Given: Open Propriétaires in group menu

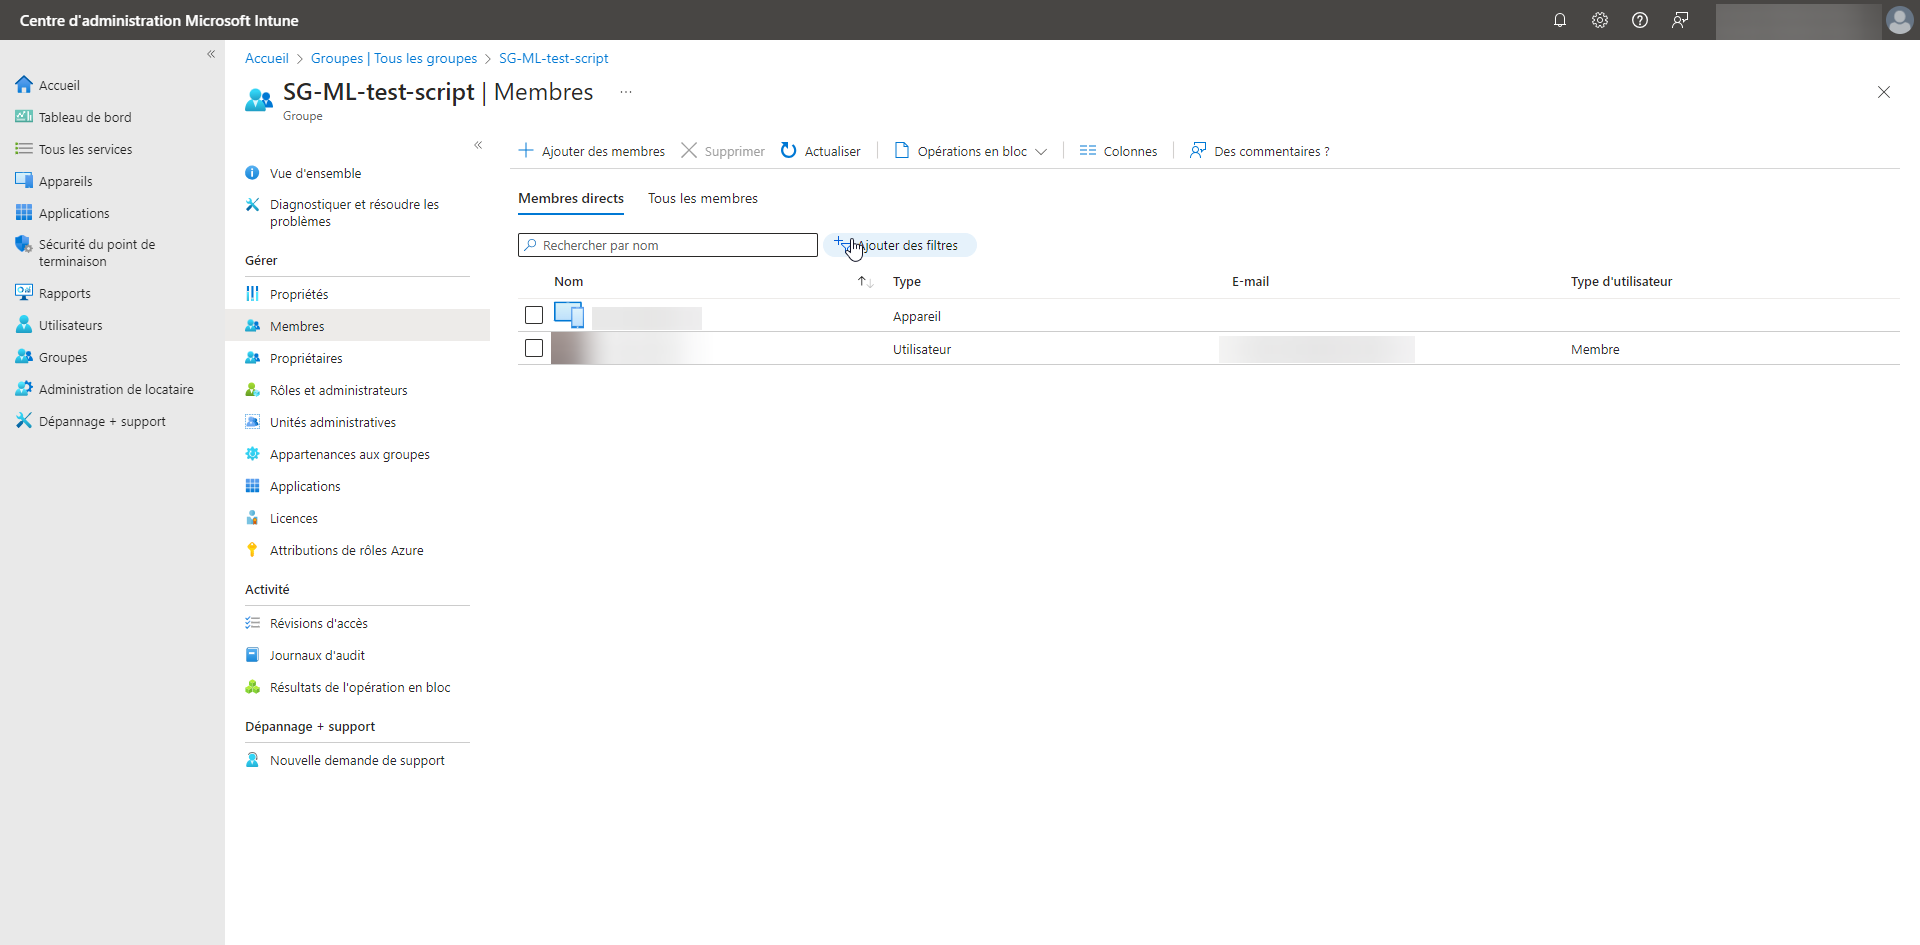Looking at the screenshot, I should (306, 358).
